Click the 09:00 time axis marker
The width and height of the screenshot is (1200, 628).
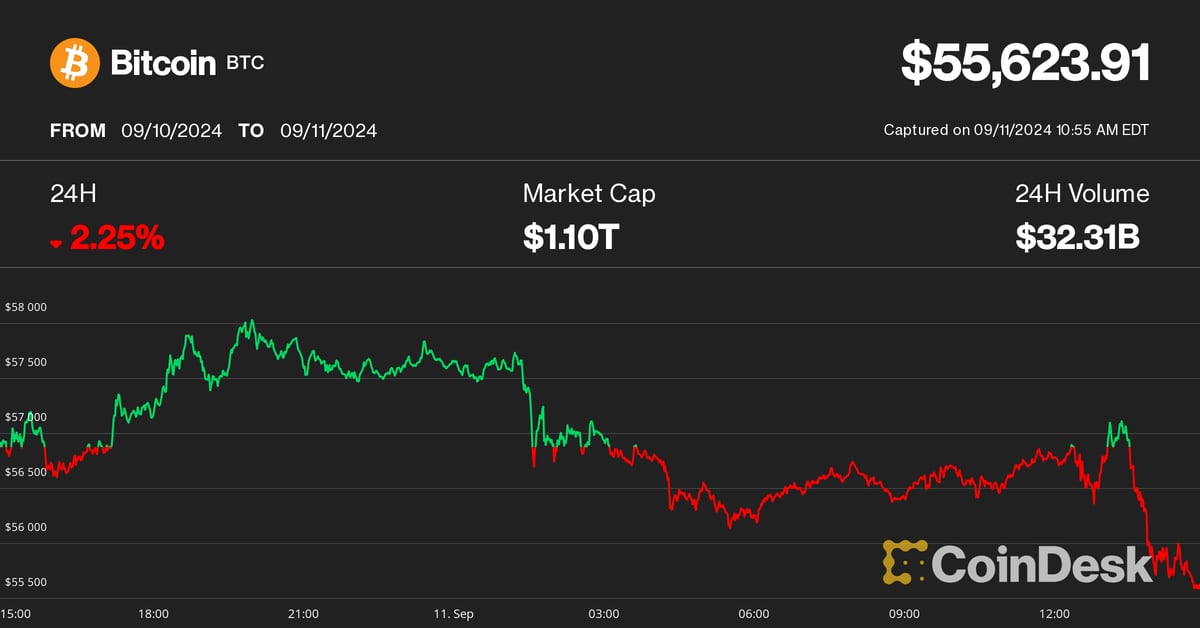pyautogui.click(x=904, y=613)
